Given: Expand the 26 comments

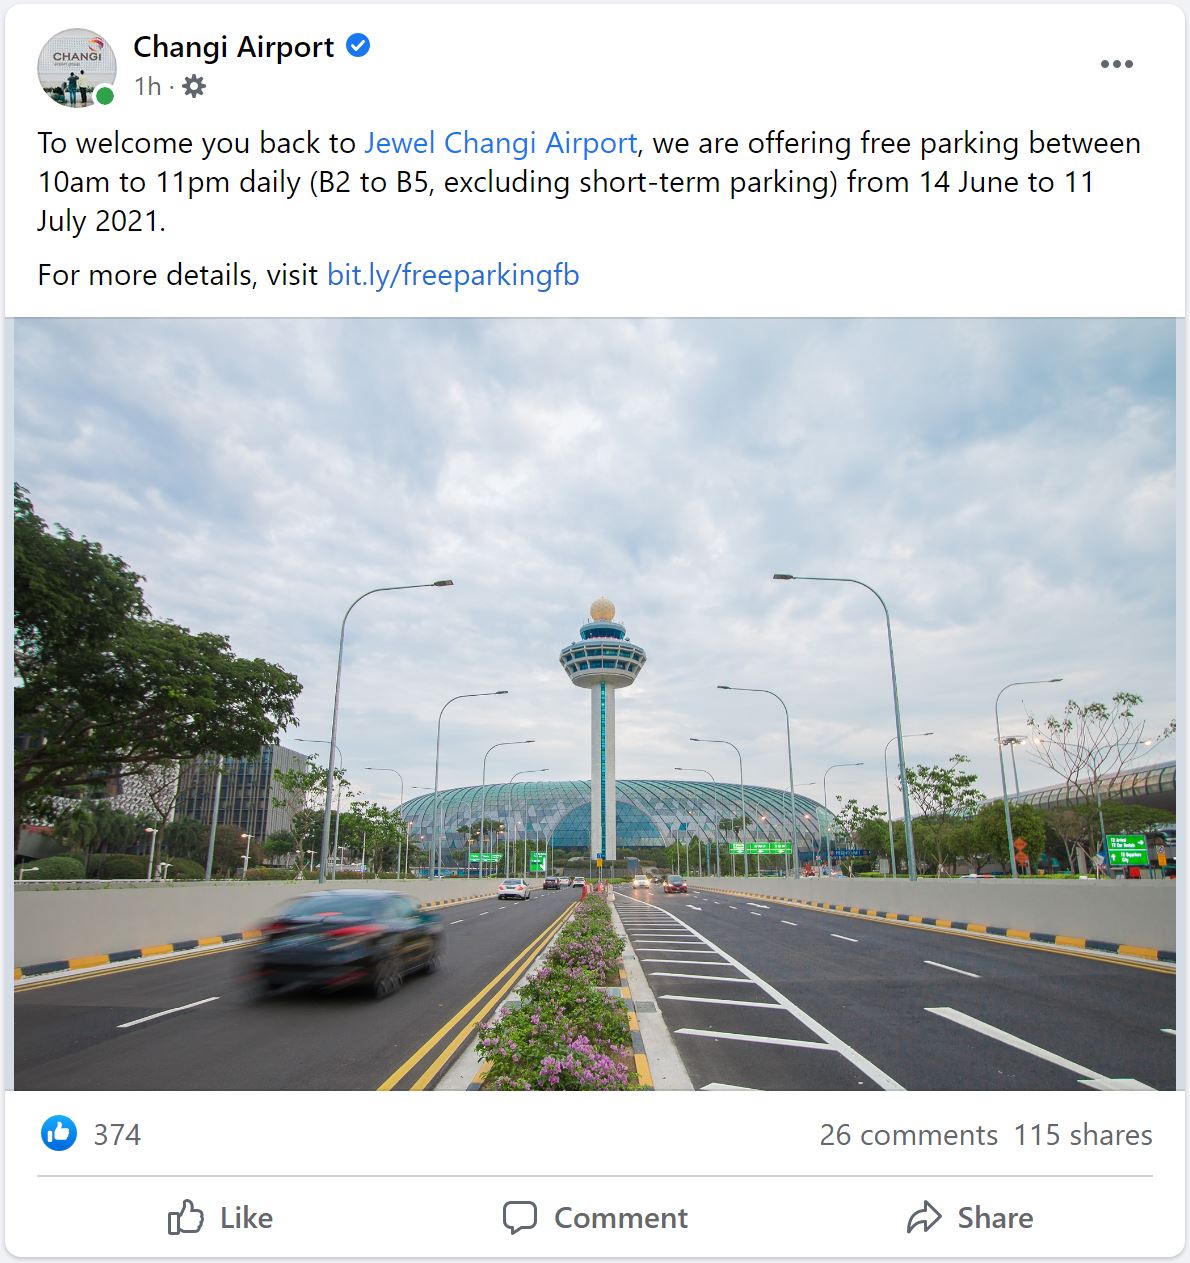Looking at the screenshot, I should coord(908,1135).
